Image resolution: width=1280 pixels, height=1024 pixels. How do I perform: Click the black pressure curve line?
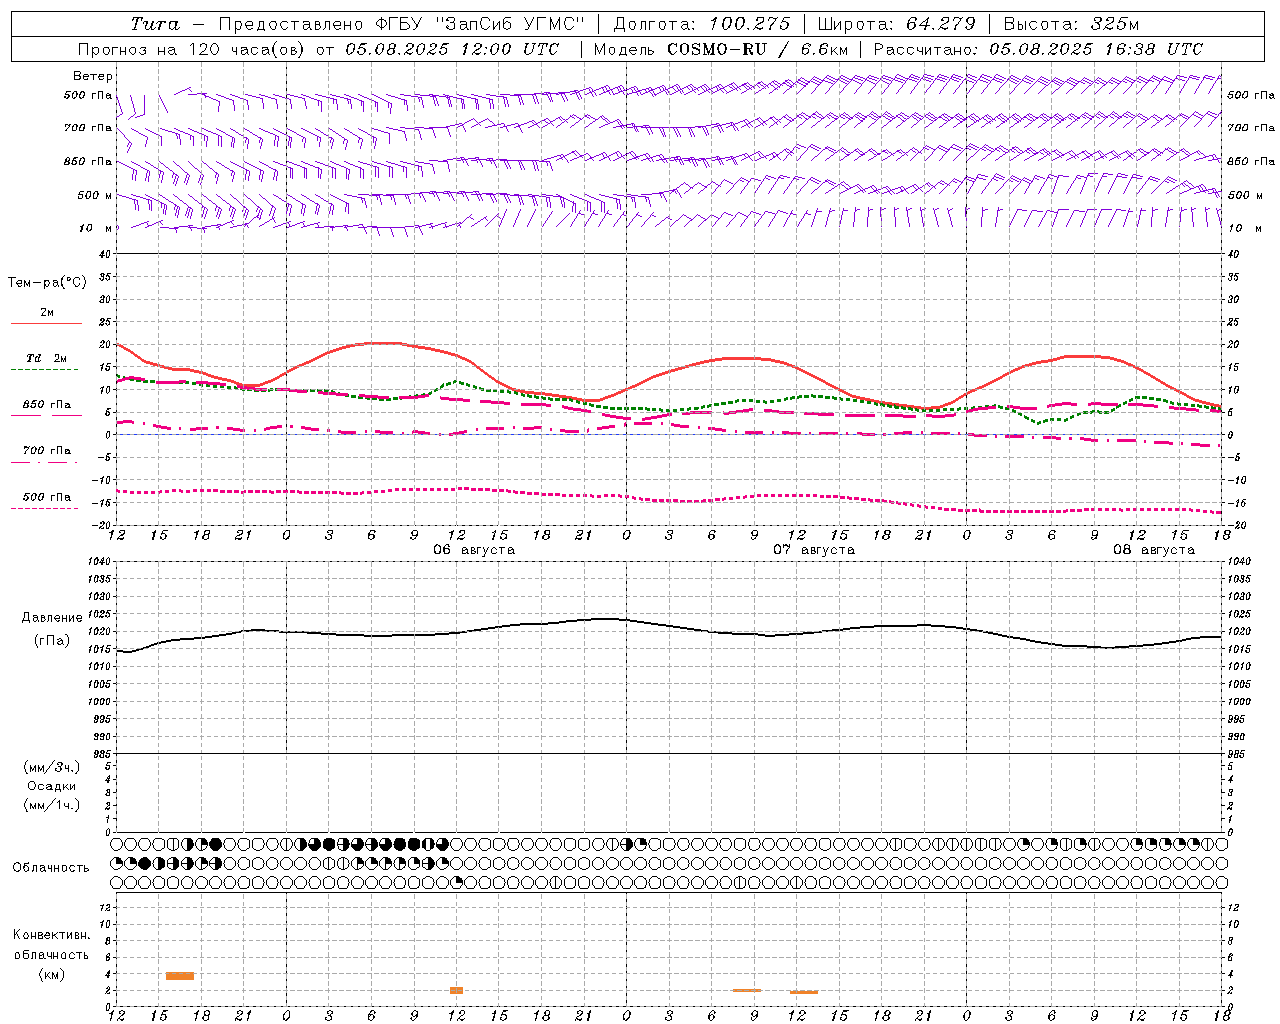(x=670, y=625)
